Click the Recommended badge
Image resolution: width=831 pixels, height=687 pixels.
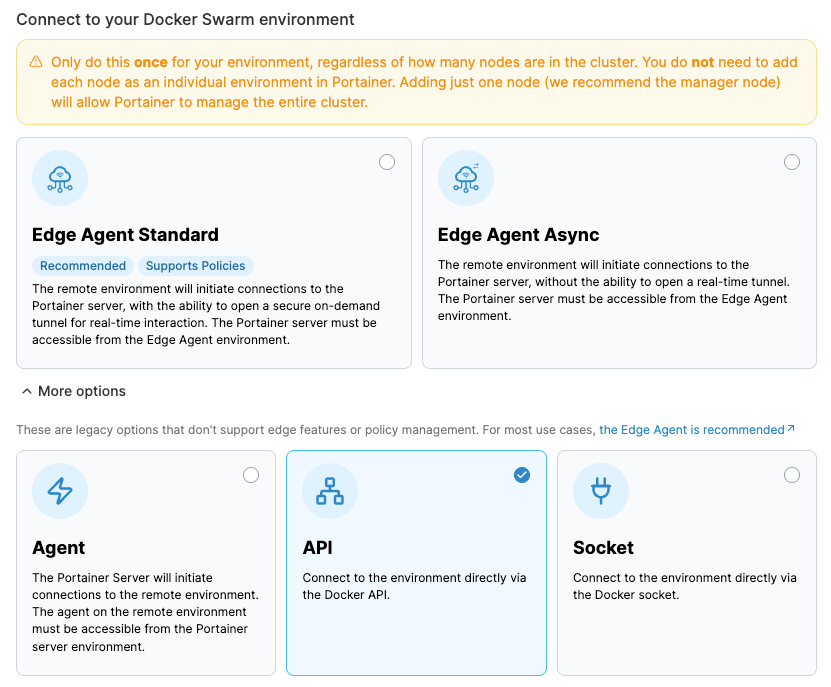tap(83, 266)
